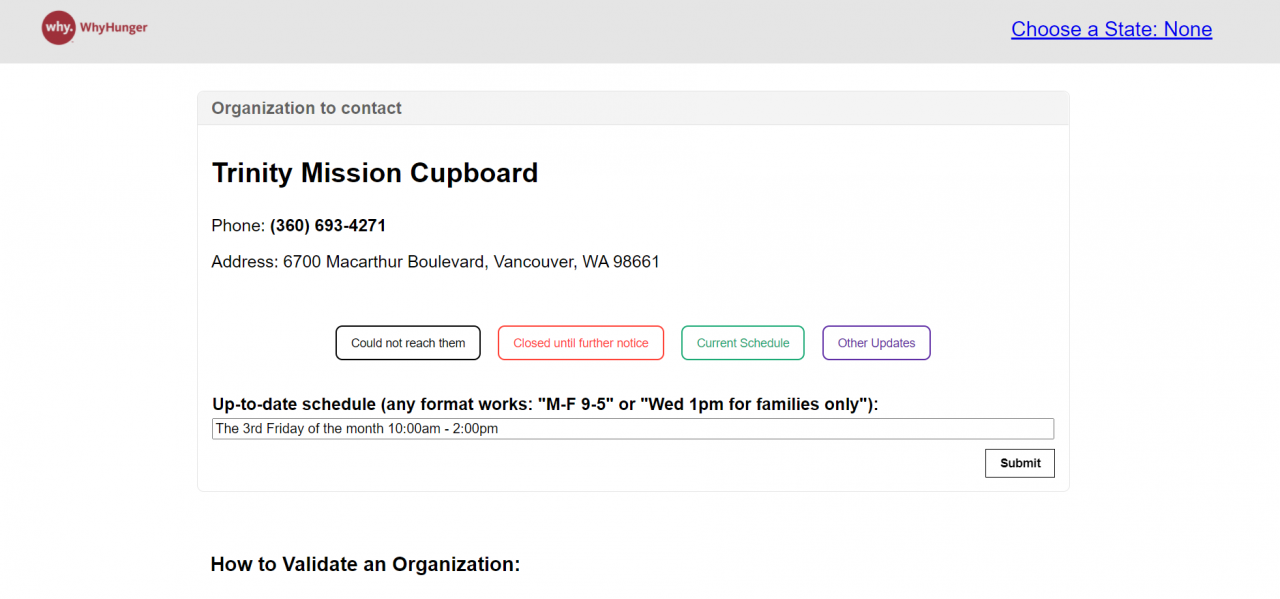Choose the green 'Current Schedule' button
Viewport: 1280px width, 599px height.
click(742, 343)
